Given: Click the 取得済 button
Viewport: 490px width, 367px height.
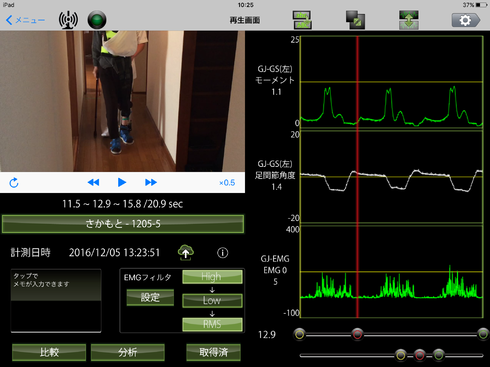Looking at the screenshot, I should (213, 352).
